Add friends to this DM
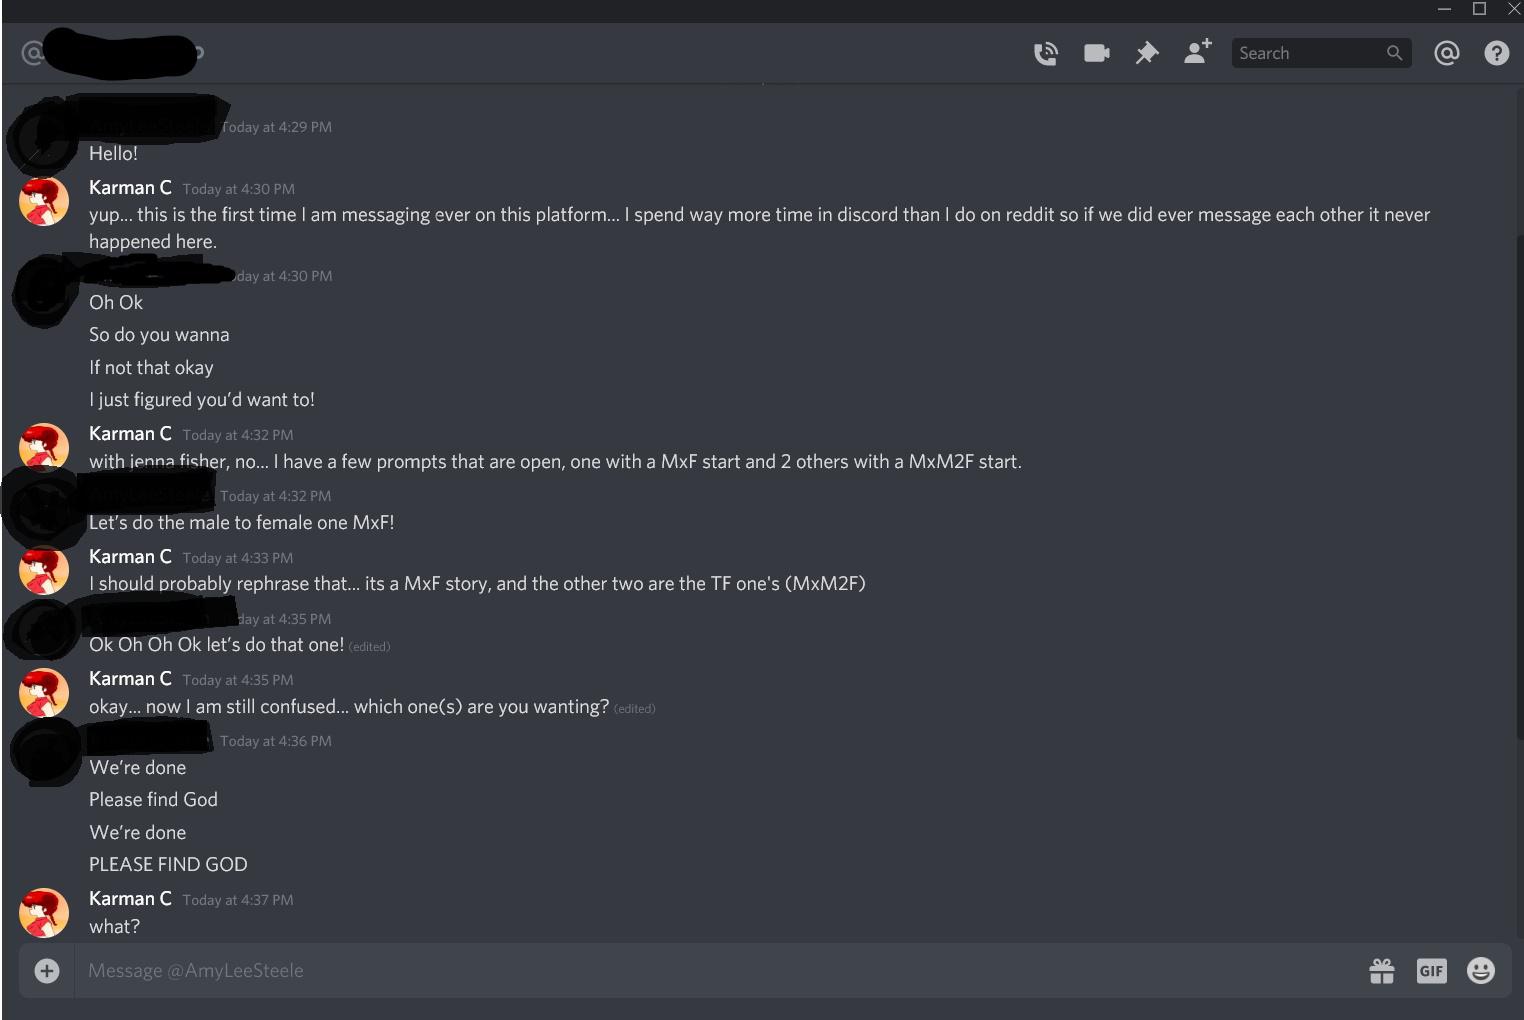 click(x=1197, y=52)
